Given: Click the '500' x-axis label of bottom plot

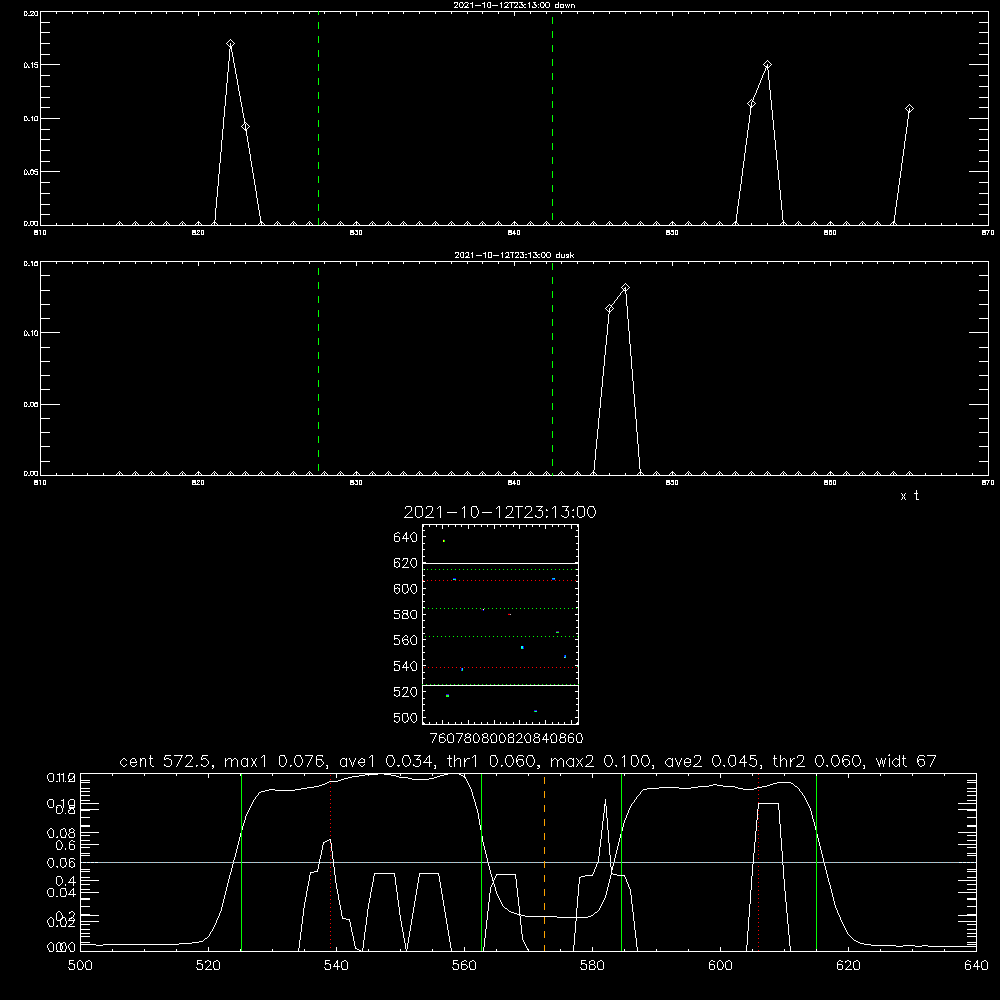Looking at the screenshot, I should pos(80,966).
